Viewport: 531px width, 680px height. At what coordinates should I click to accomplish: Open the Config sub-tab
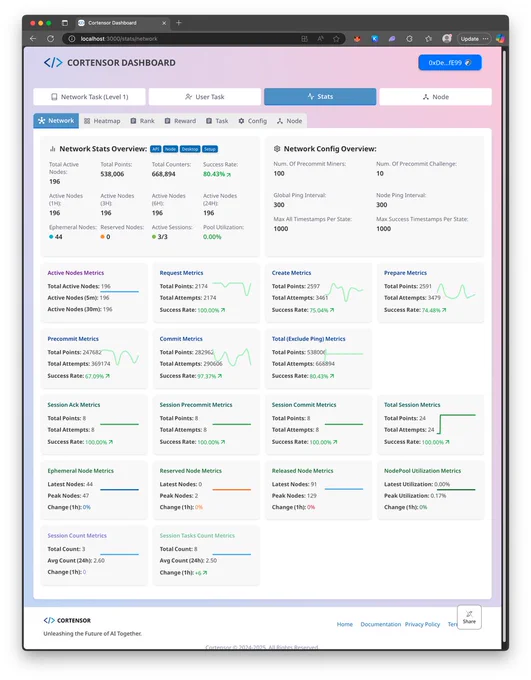pyautogui.click(x=252, y=121)
